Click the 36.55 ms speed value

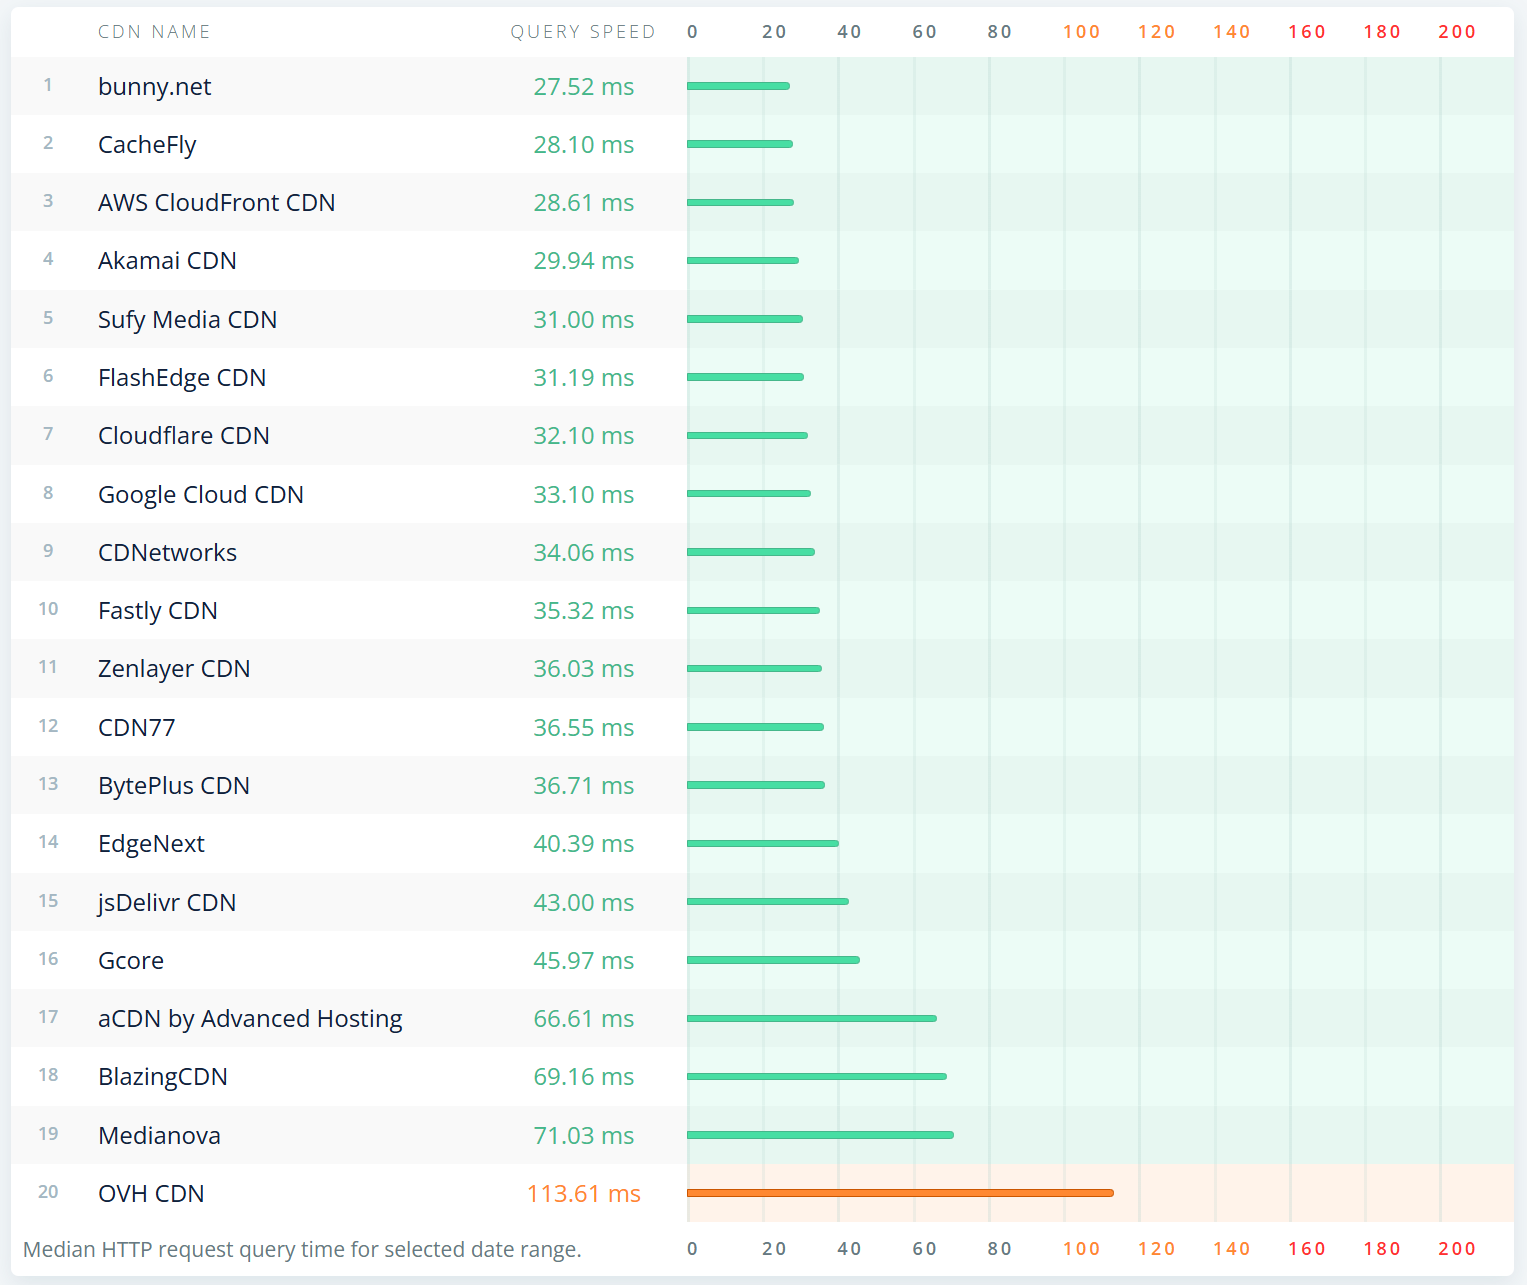[584, 728]
